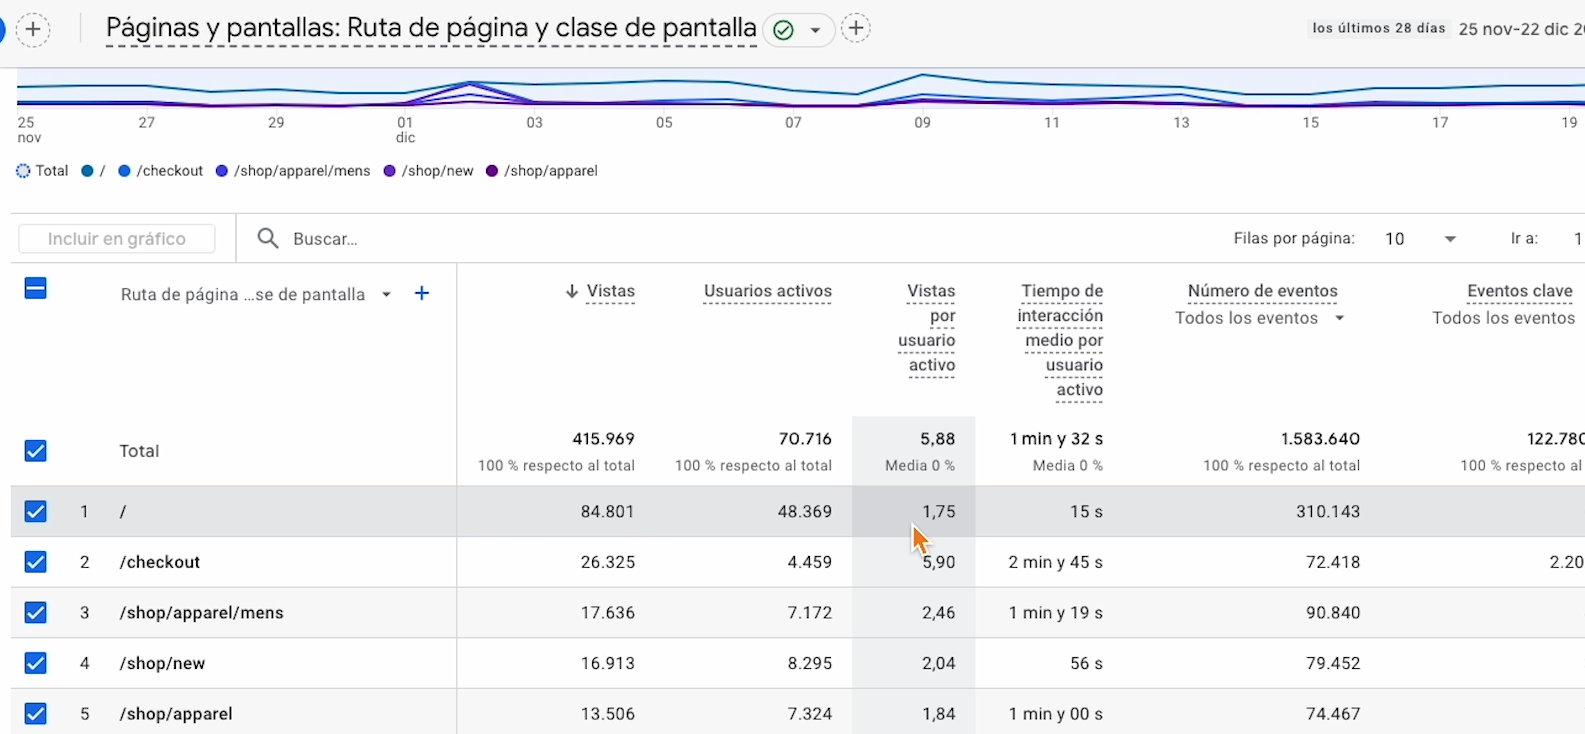Sort by Vistas column header
This screenshot has width=1585, height=734.
tap(610, 291)
